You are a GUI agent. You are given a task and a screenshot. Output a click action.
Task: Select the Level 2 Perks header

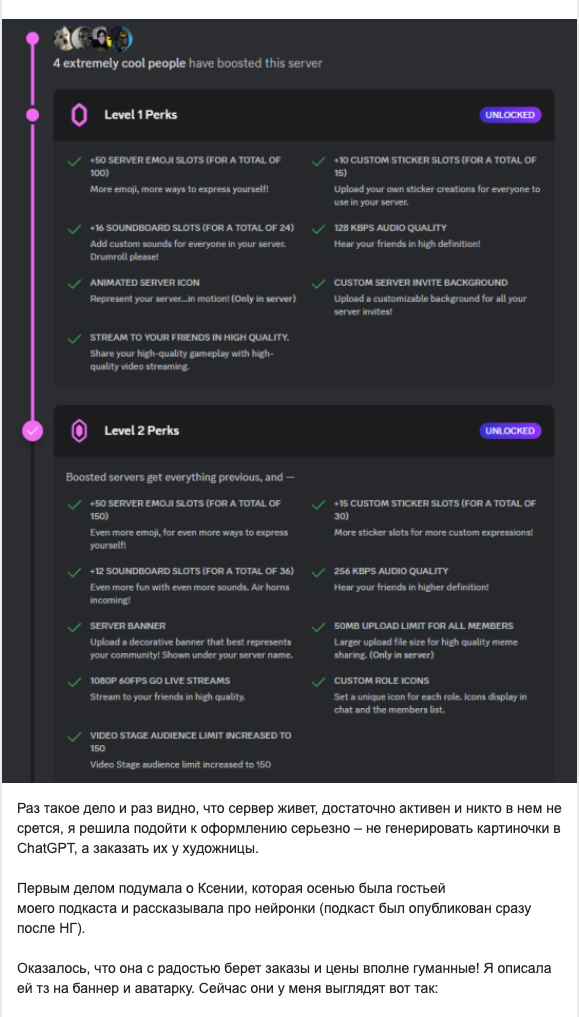303,431
